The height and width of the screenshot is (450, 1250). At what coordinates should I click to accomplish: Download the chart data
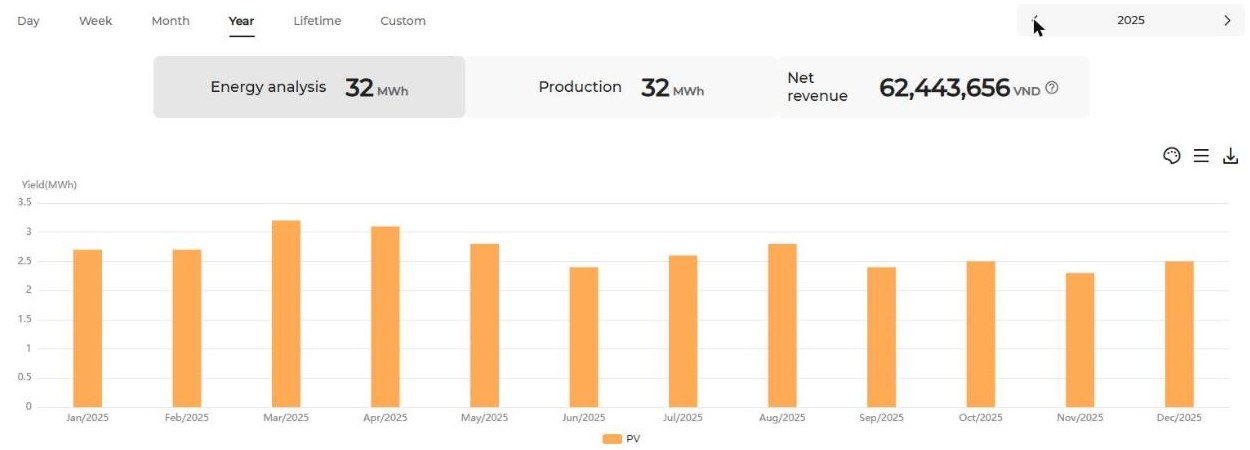tap(1231, 156)
